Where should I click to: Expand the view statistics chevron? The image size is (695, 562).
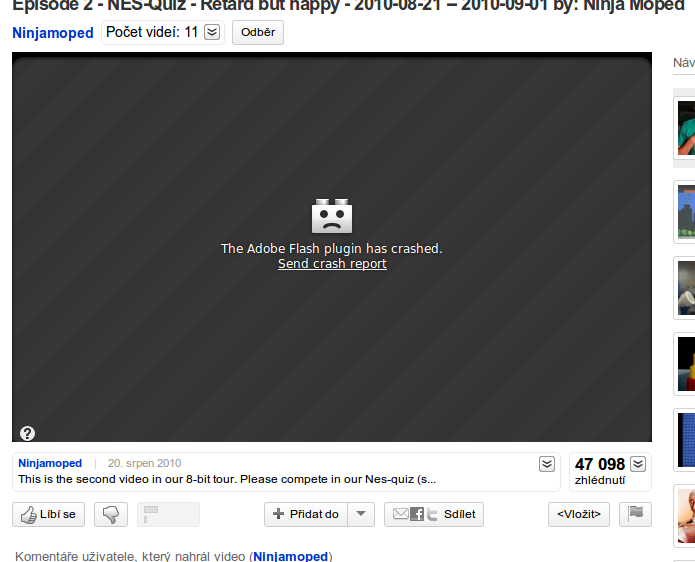click(638, 464)
